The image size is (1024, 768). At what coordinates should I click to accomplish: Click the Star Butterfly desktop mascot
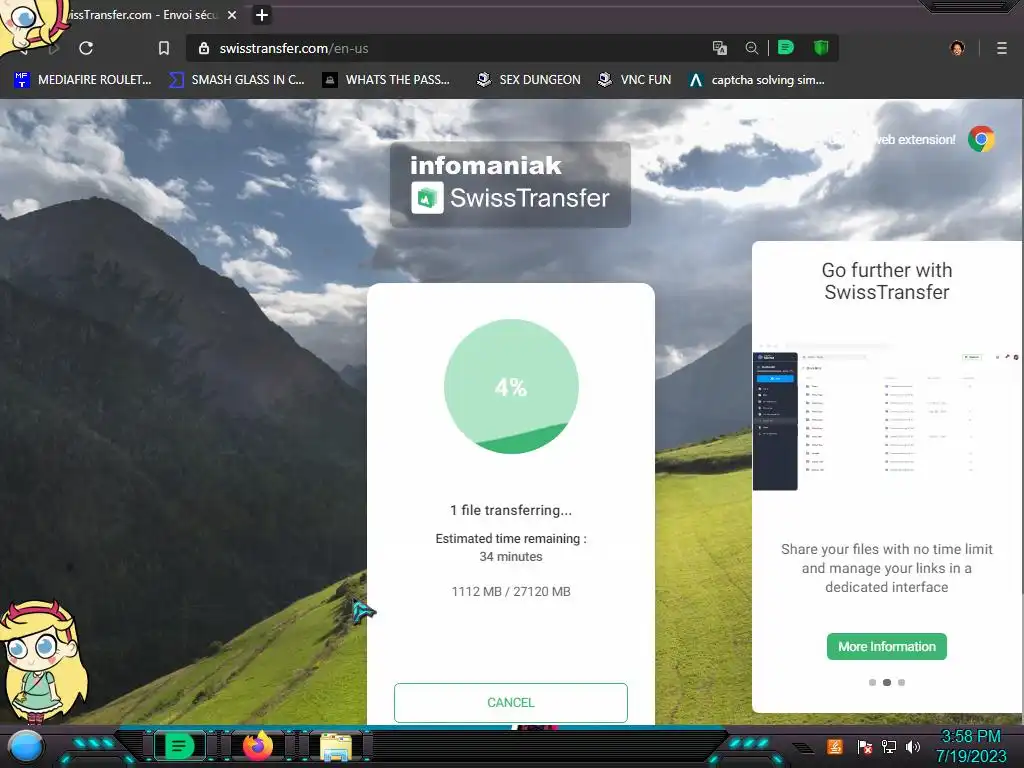44,661
